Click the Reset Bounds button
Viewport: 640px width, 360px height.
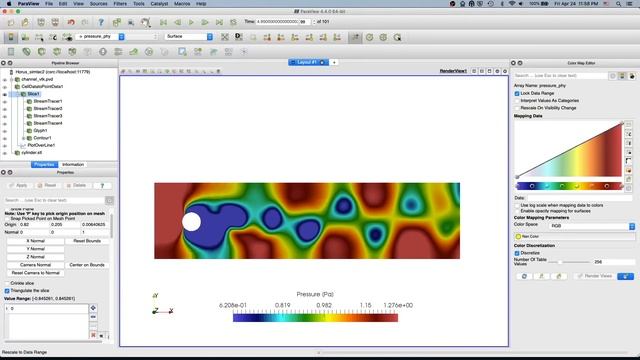87,241
